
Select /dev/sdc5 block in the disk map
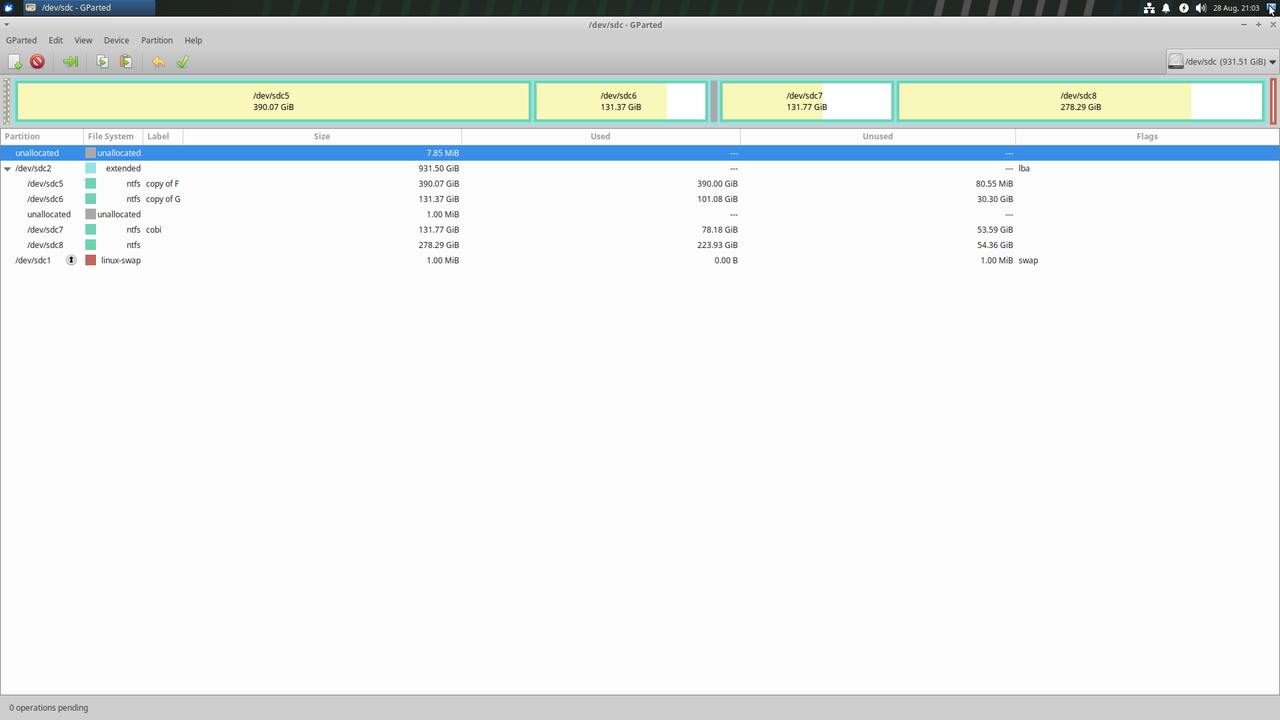point(273,101)
